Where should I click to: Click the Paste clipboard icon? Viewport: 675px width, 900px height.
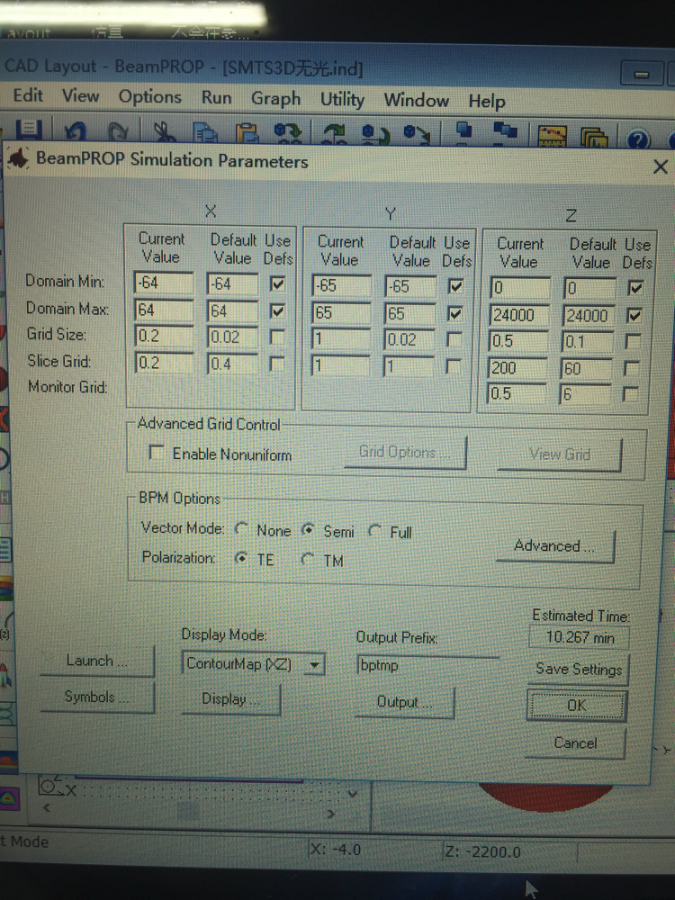[x=247, y=134]
